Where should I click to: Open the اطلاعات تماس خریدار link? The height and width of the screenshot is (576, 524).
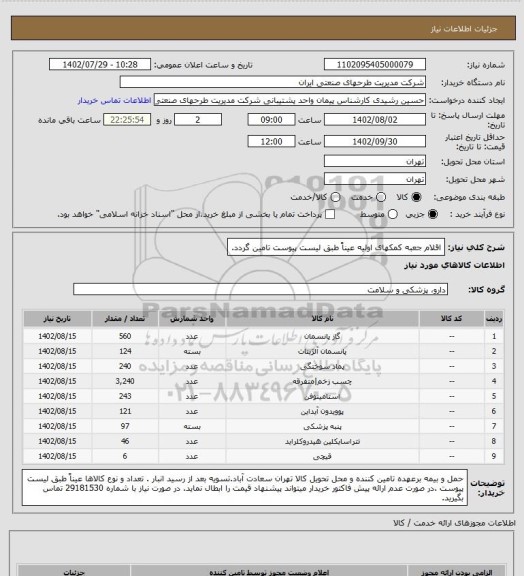coord(115,100)
